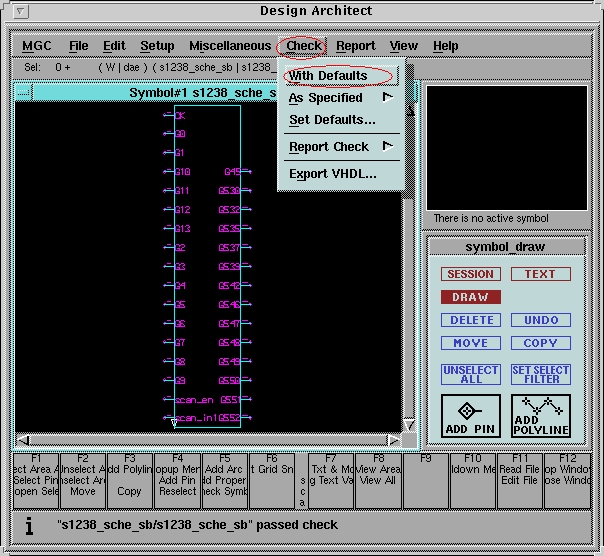
Task: Click the UNDO button
Action: point(540,320)
